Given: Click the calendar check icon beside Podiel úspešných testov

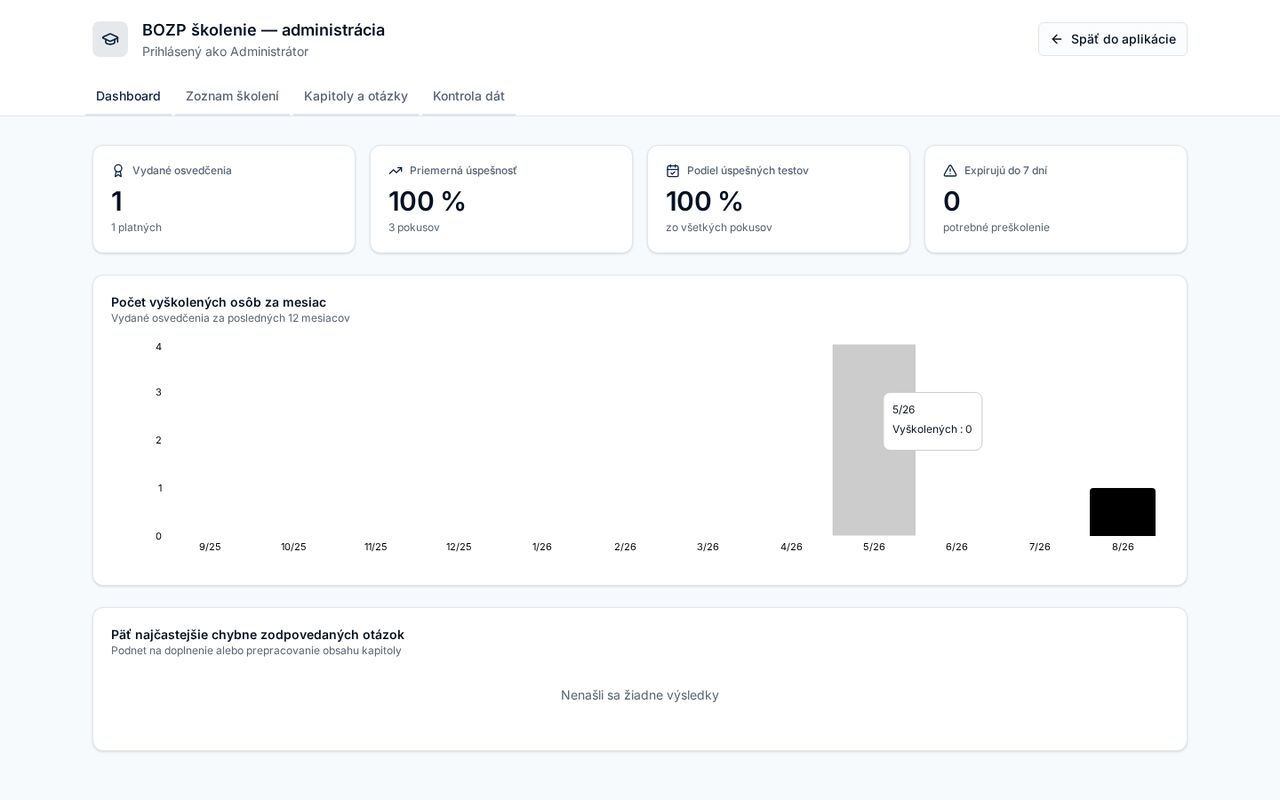Looking at the screenshot, I should pos(673,171).
